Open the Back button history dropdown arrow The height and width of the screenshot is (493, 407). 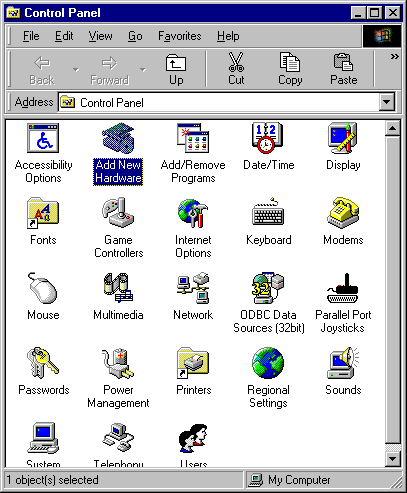coord(76,70)
